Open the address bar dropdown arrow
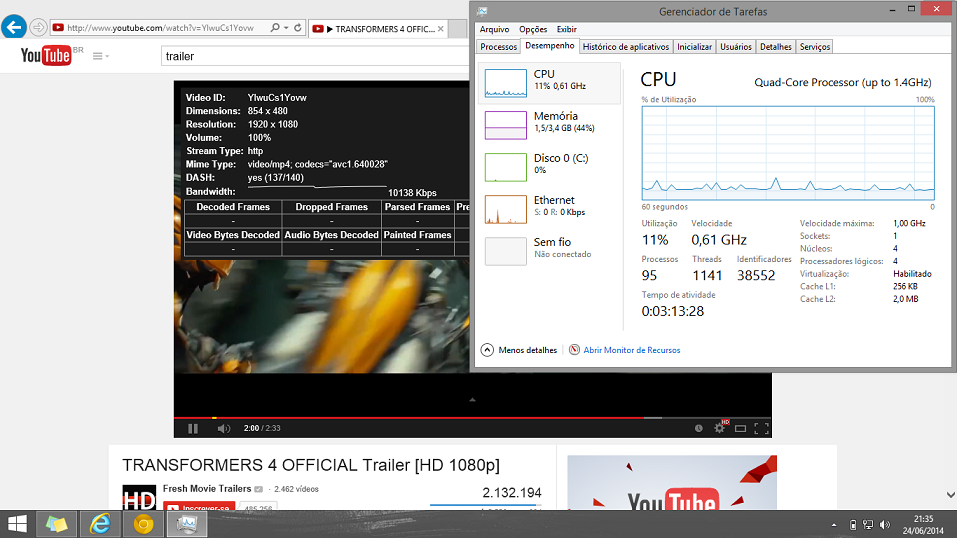The height and width of the screenshot is (538, 957). click(286, 28)
